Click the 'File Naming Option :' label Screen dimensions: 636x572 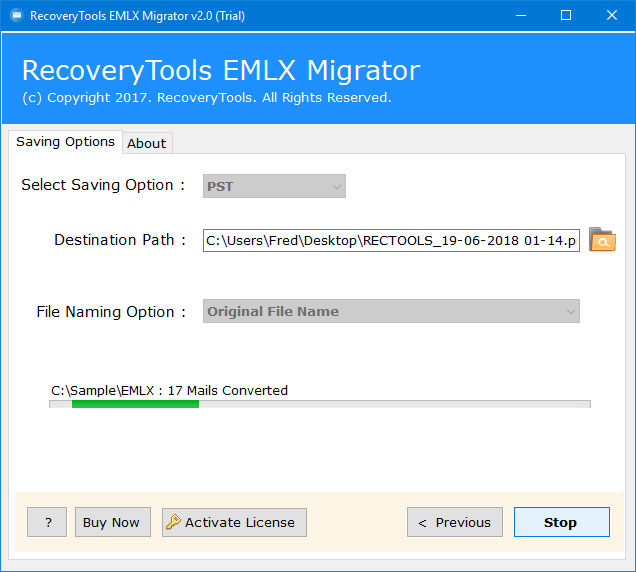pos(111,312)
